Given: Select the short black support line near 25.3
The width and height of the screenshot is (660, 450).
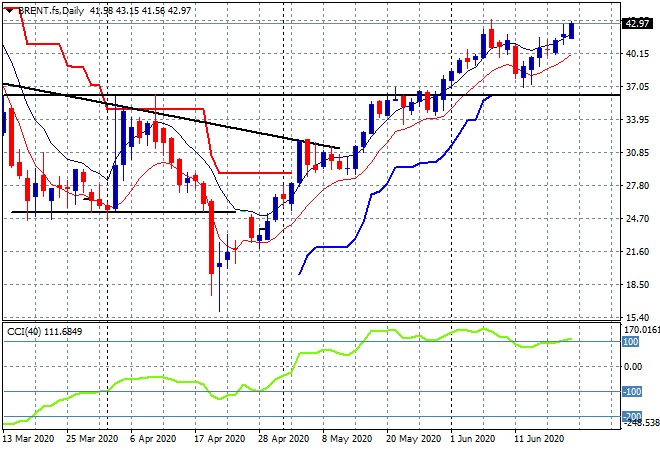Looking at the screenshot, I should [123, 212].
